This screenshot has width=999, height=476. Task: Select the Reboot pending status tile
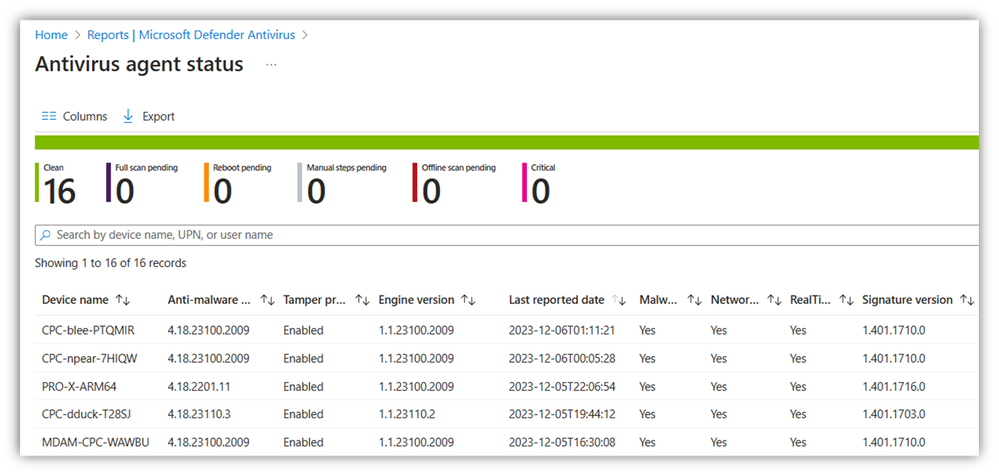[238, 184]
